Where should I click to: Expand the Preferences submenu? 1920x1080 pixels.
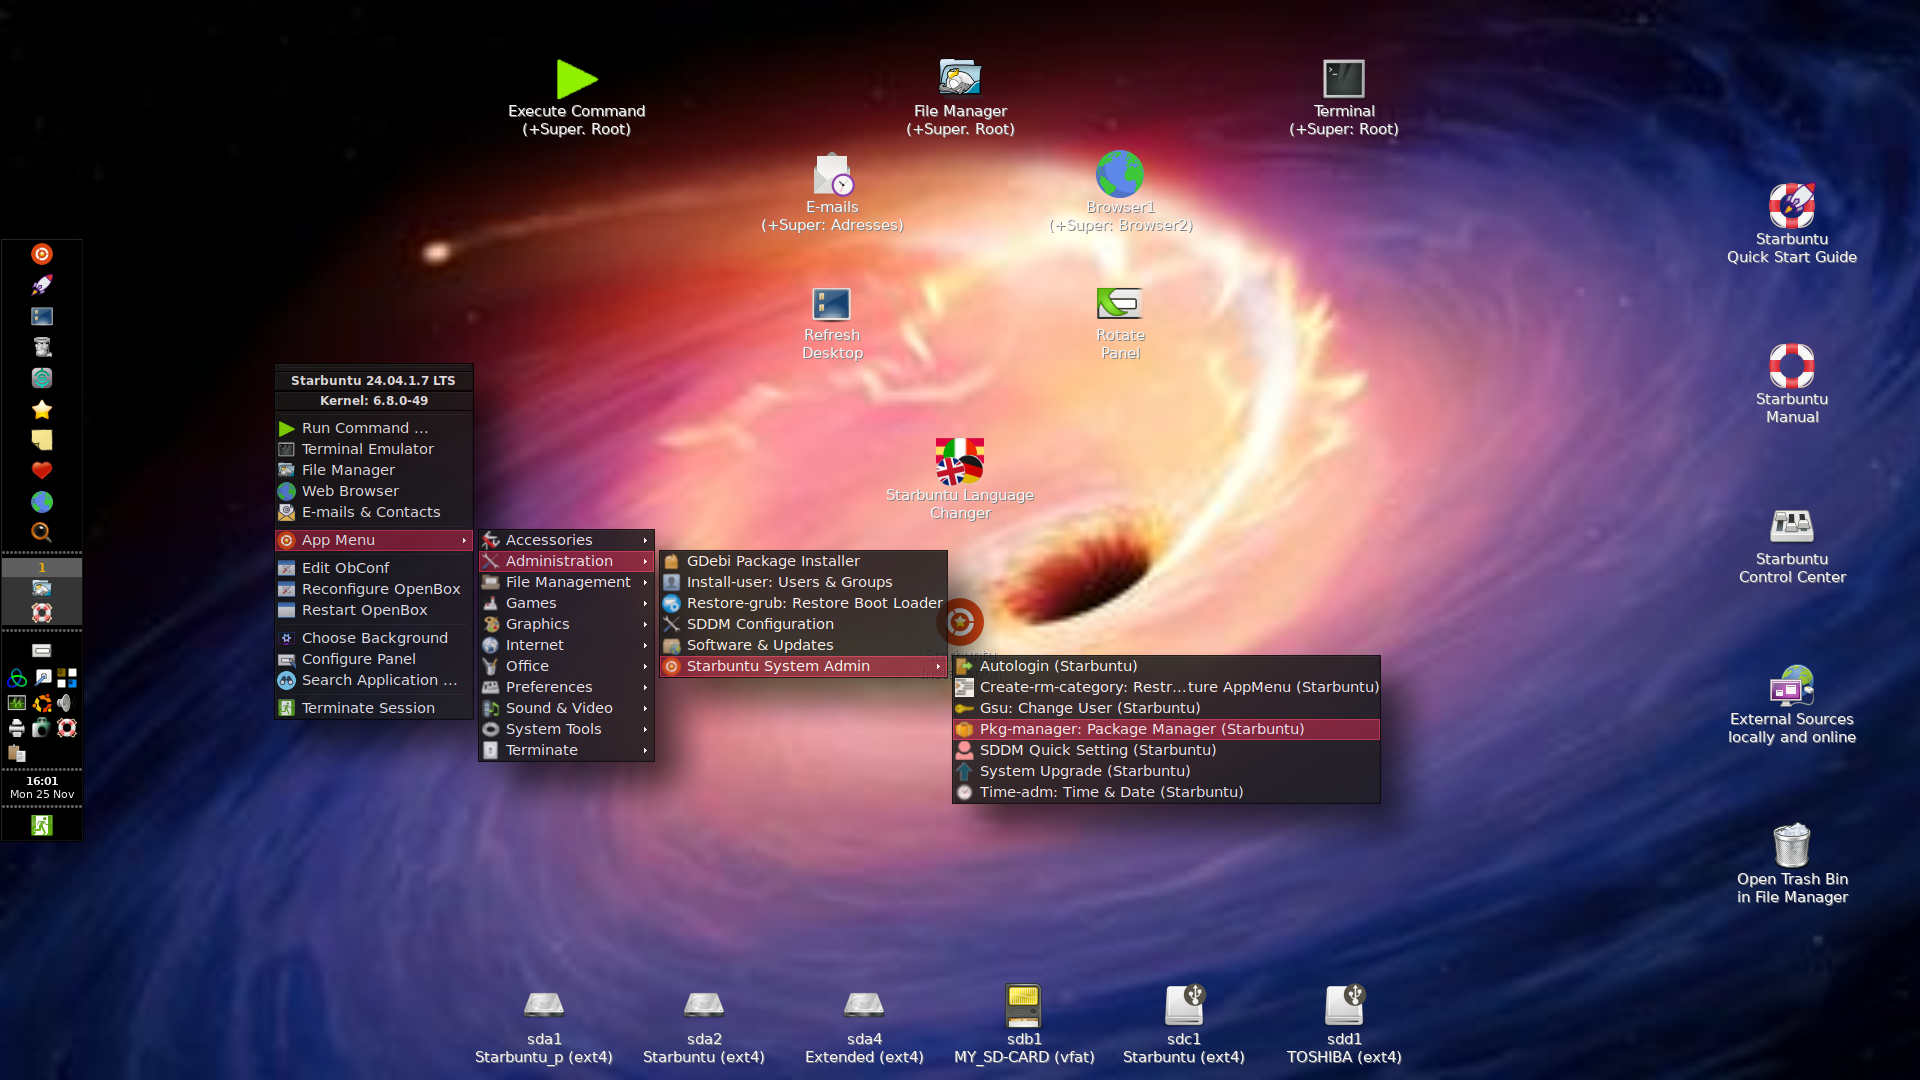coord(567,687)
